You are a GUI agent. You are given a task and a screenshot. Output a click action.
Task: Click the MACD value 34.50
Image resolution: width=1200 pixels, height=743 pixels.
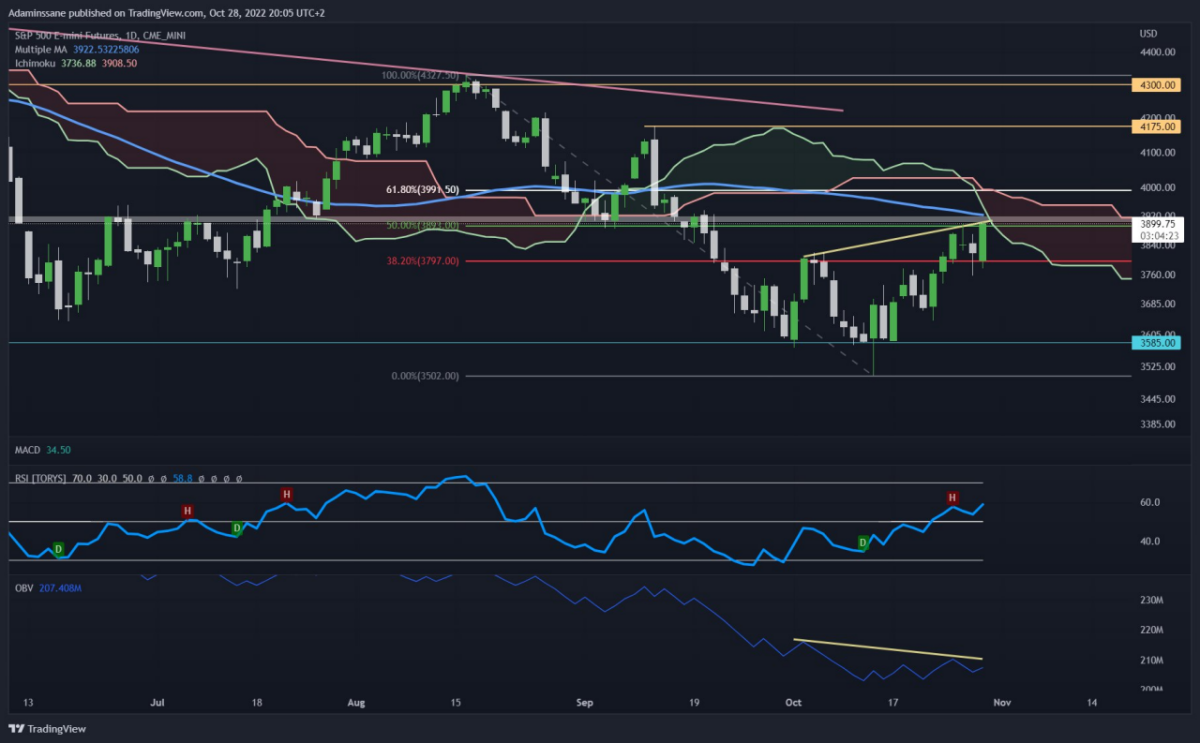(x=57, y=452)
